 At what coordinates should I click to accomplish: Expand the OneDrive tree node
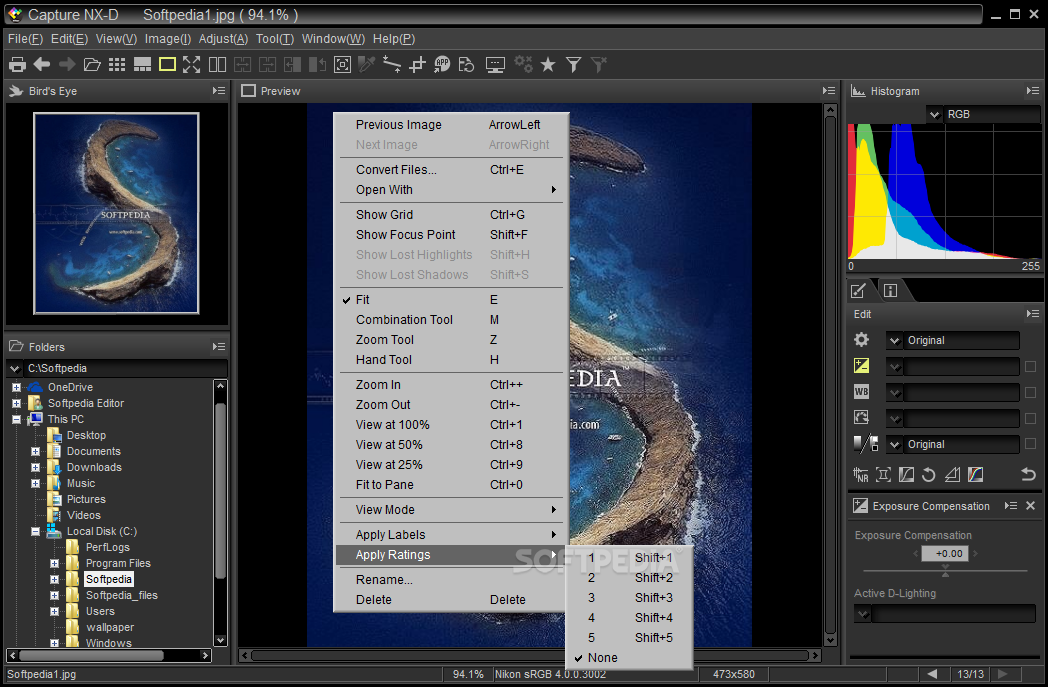[x=16, y=387]
